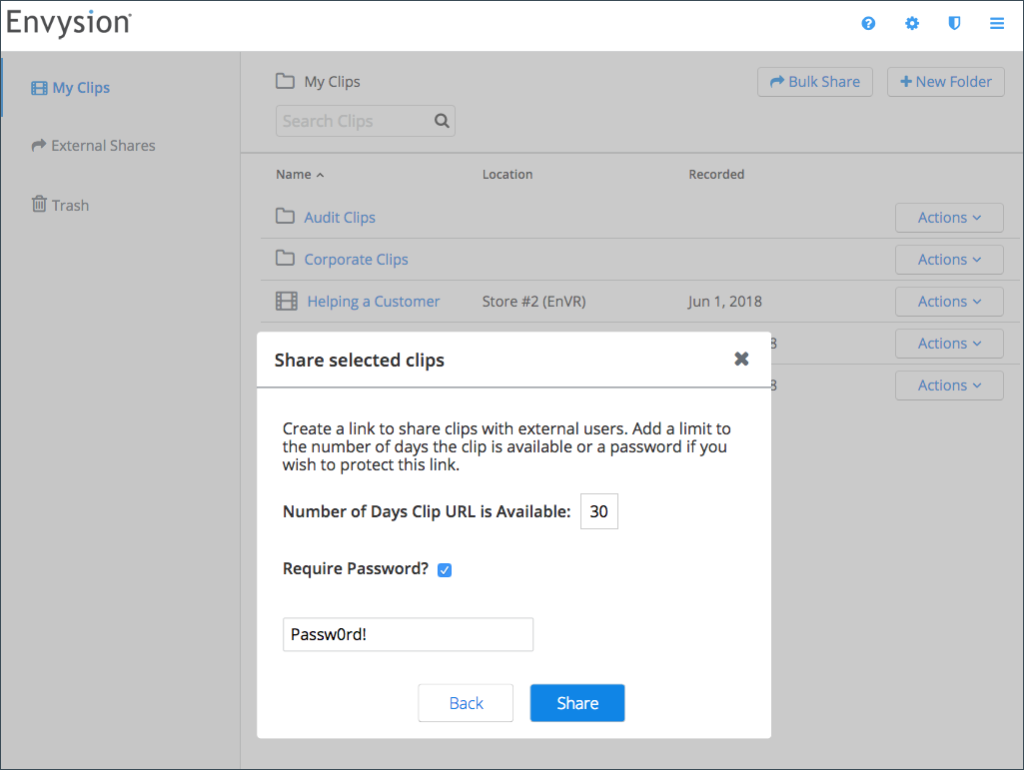This screenshot has width=1024, height=770.
Task: Click the shield icon in header
Action: [x=954, y=23]
